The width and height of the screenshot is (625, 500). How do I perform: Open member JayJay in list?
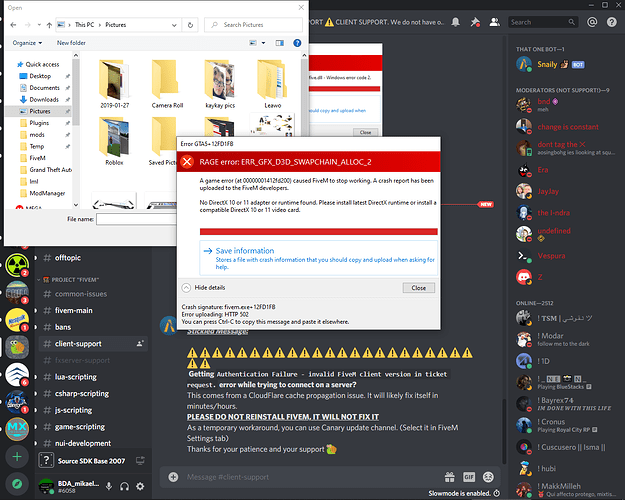(x=548, y=191)
